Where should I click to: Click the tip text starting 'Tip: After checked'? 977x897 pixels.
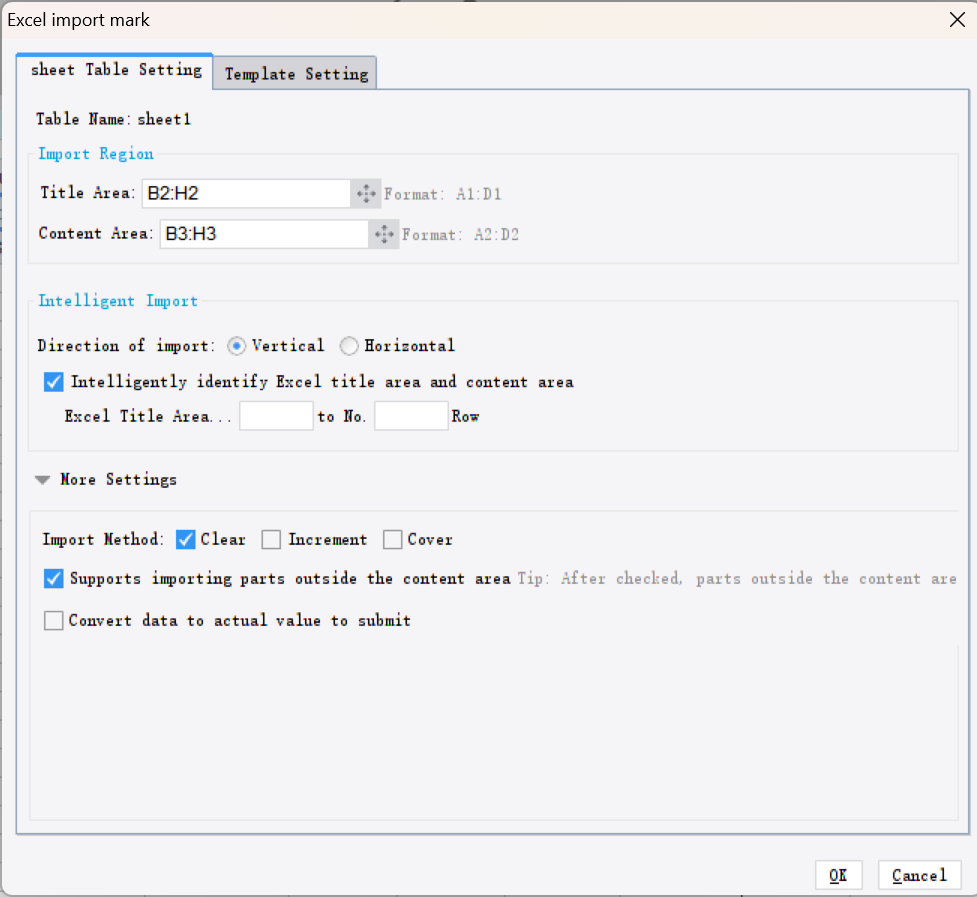[x=737, y=579]
